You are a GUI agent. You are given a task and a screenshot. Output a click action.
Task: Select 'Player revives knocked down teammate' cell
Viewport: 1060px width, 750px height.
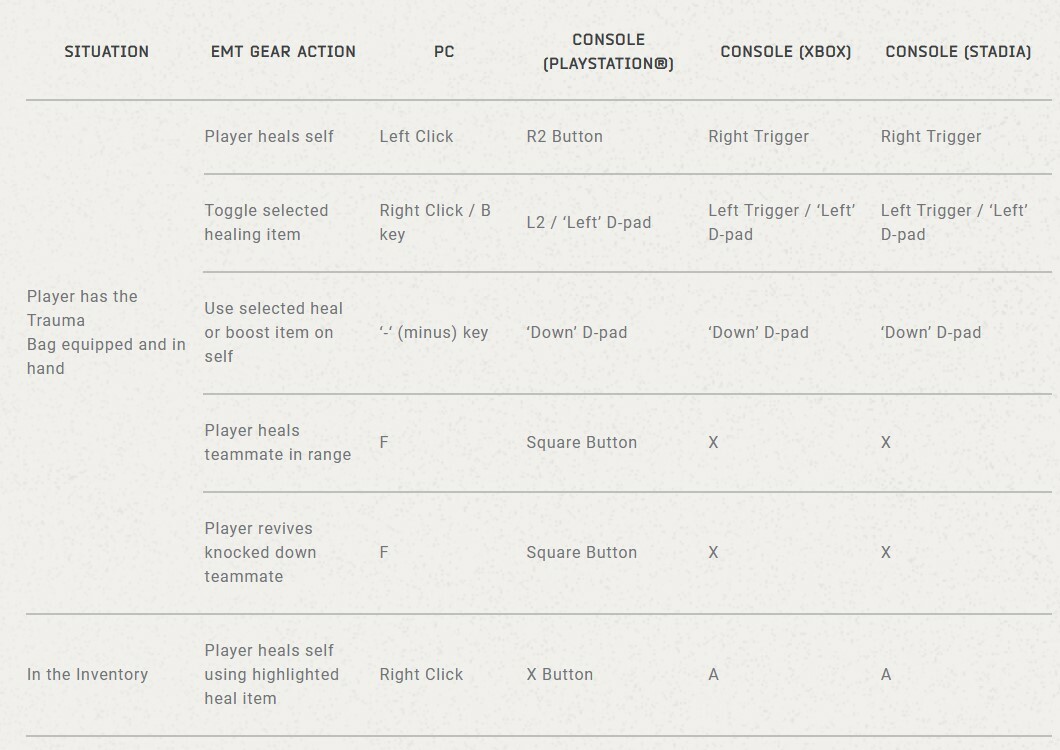(x=260, y=553)
